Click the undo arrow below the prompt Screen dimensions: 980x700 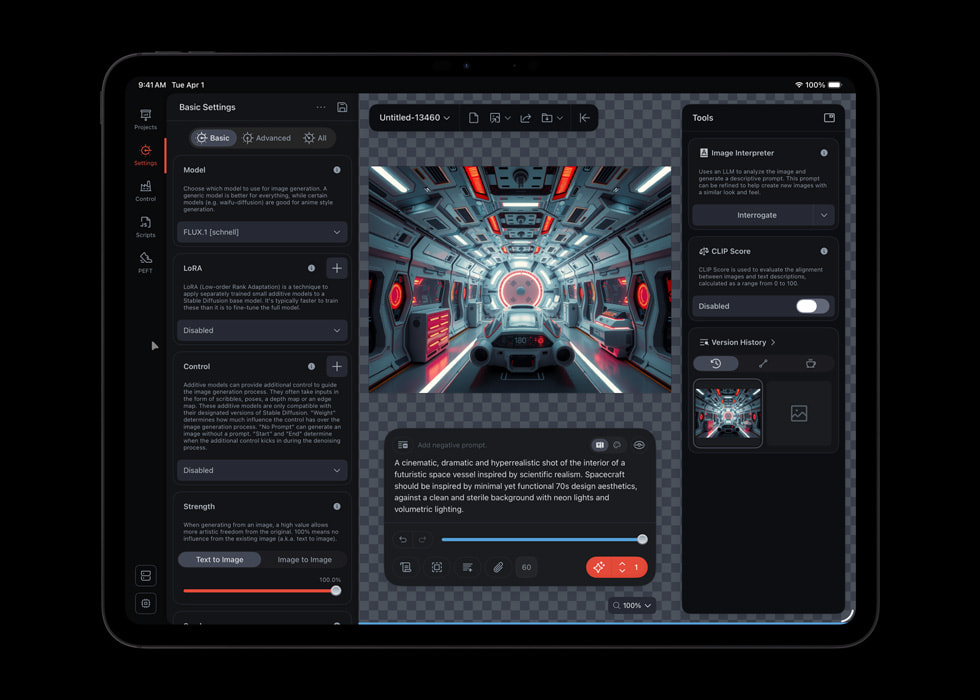point(404,539)
